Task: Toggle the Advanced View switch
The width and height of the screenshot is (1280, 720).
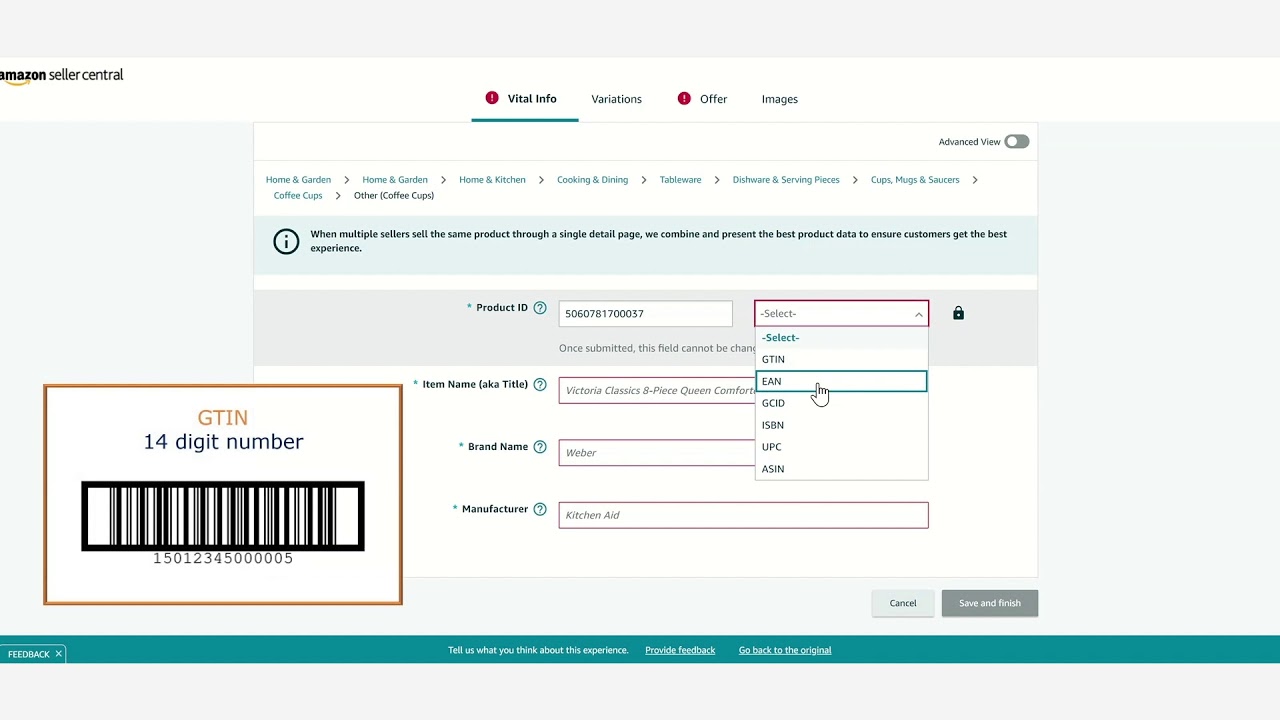Action: click(x=1017, y=142)
